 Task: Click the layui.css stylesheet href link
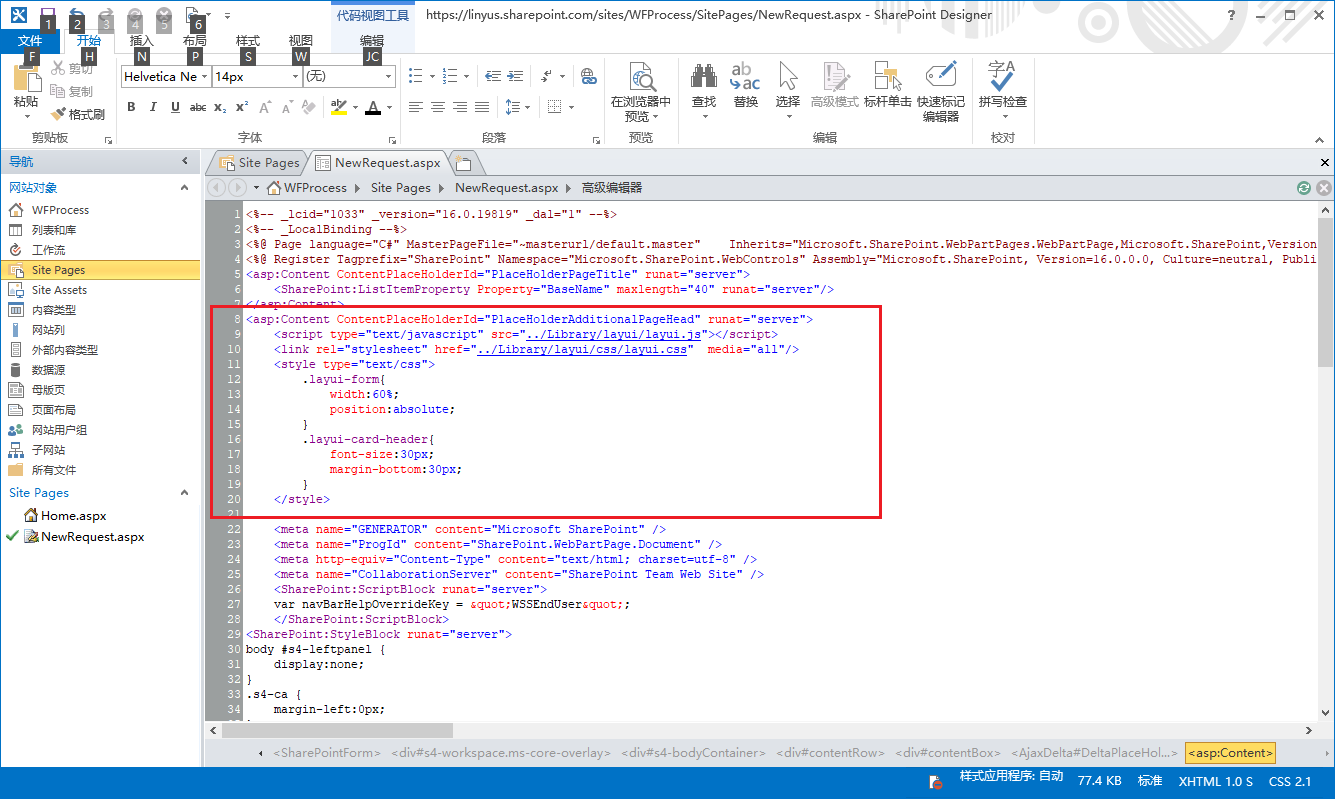582,349
